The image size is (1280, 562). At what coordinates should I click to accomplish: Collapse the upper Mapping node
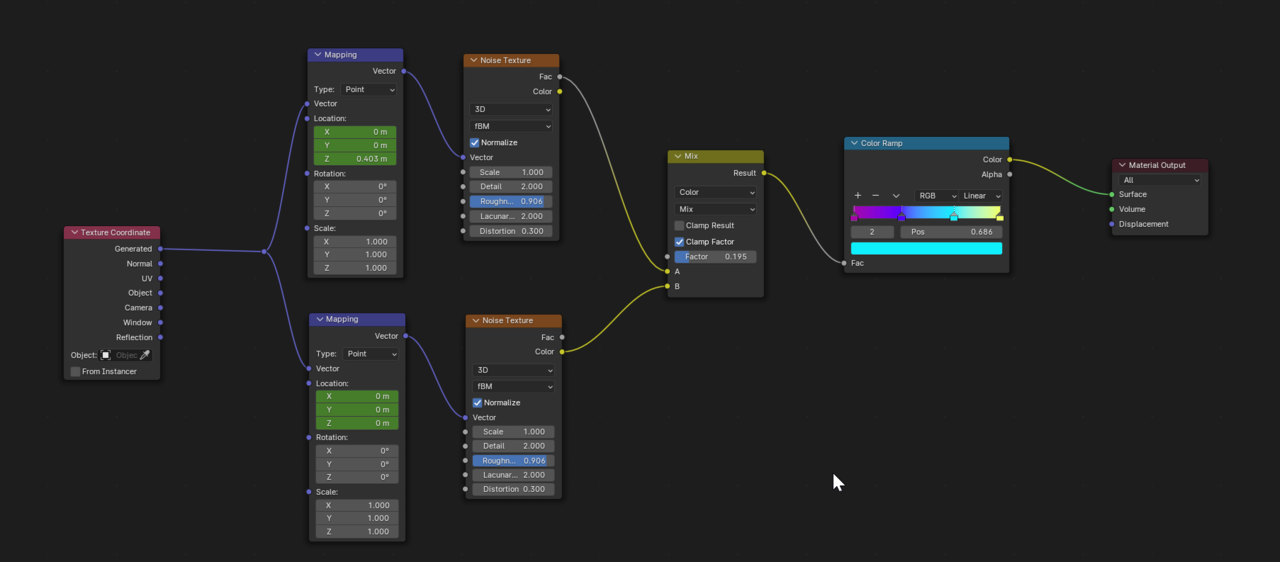pos(317,55)
